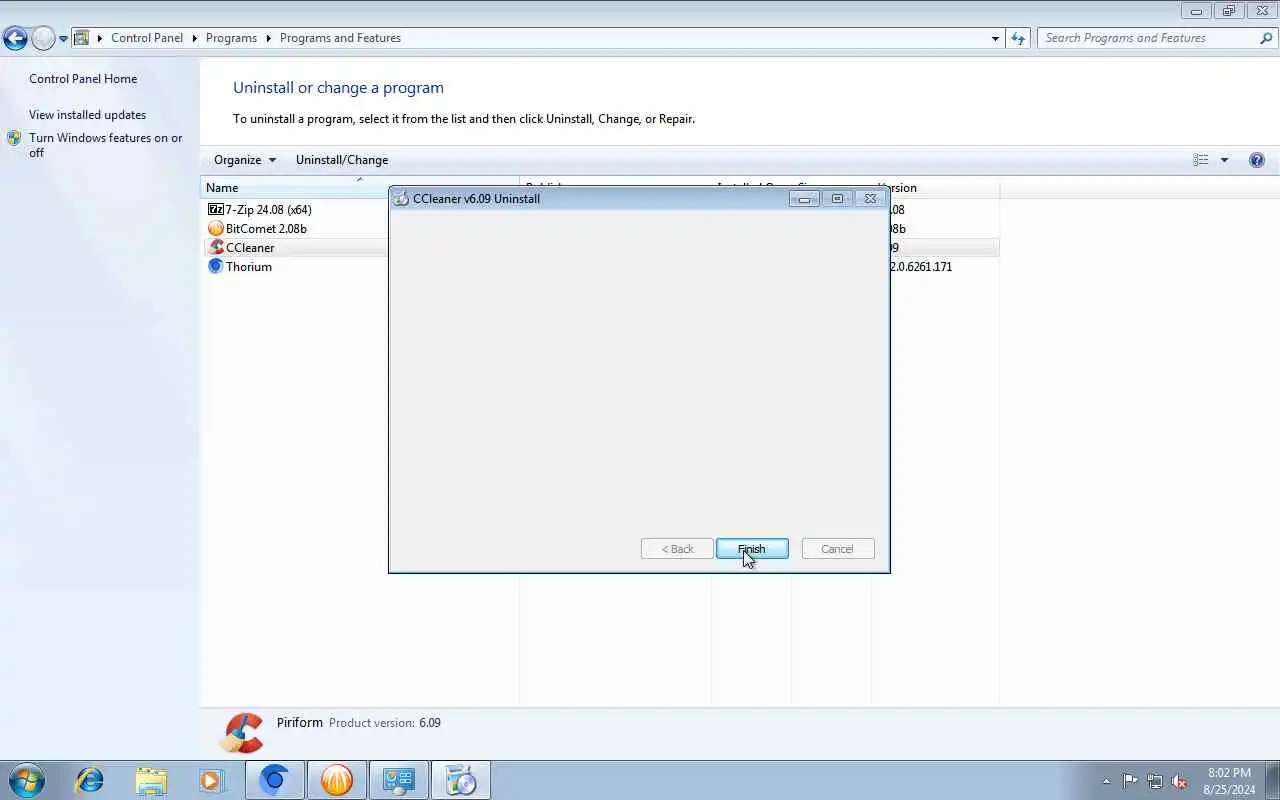
Task: Click the back navigation arrow
Action: [15, 39]
